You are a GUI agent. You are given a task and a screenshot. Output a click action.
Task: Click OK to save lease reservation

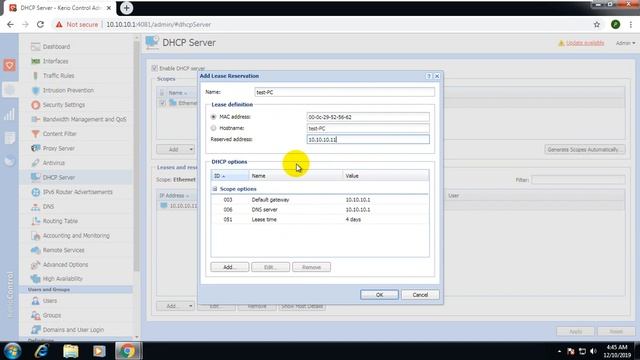[x=379, y=295]
